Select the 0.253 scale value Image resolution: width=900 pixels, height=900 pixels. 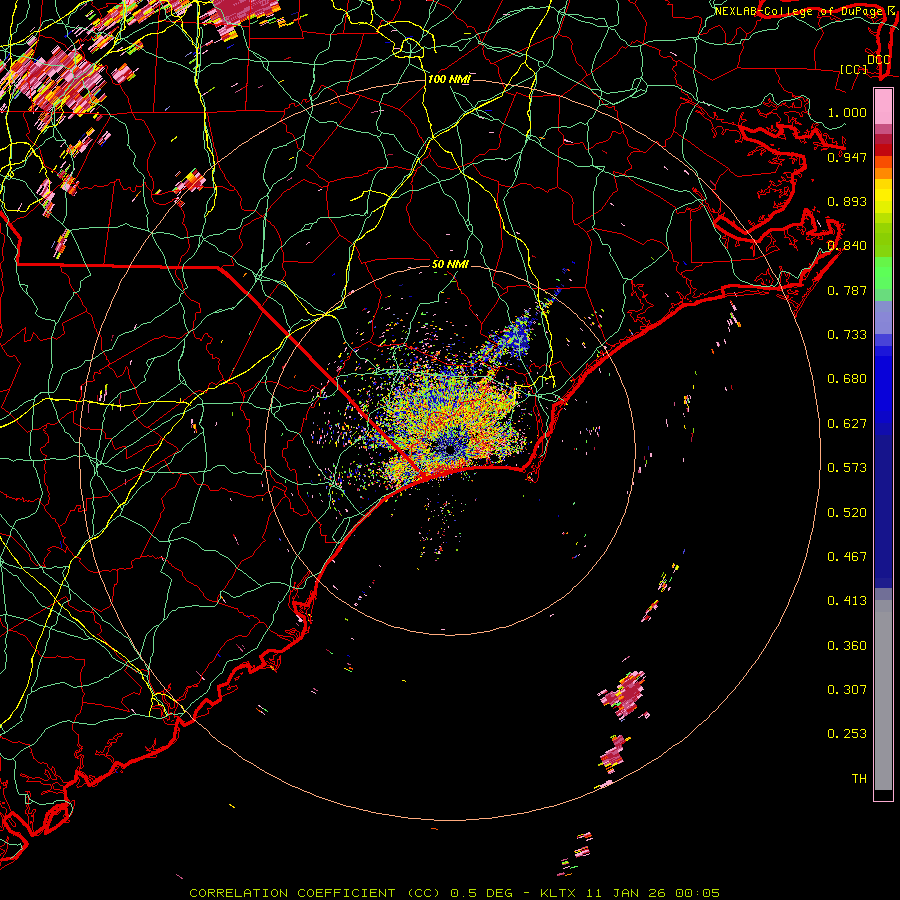coord(847,734)
